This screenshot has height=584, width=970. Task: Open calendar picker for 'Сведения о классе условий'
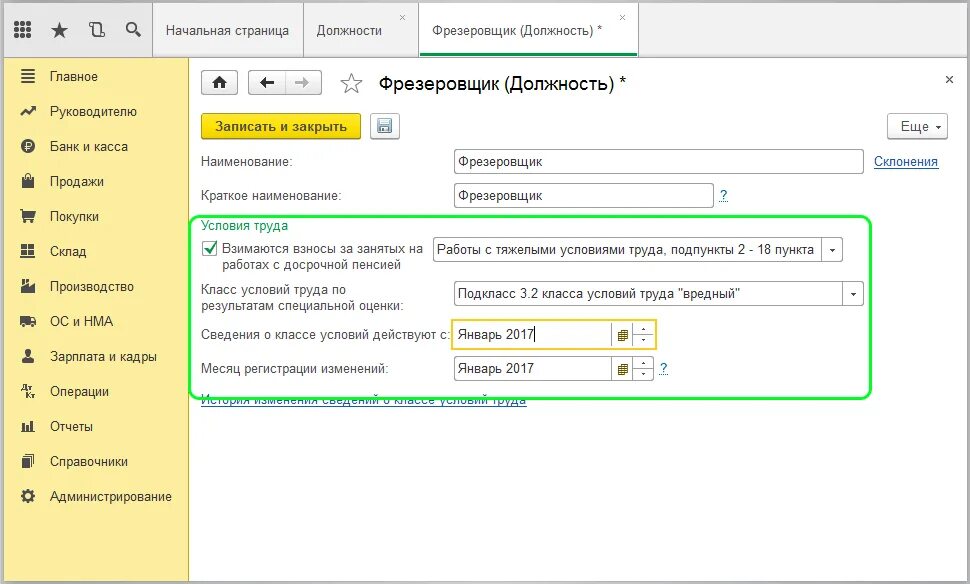point(622,334)
